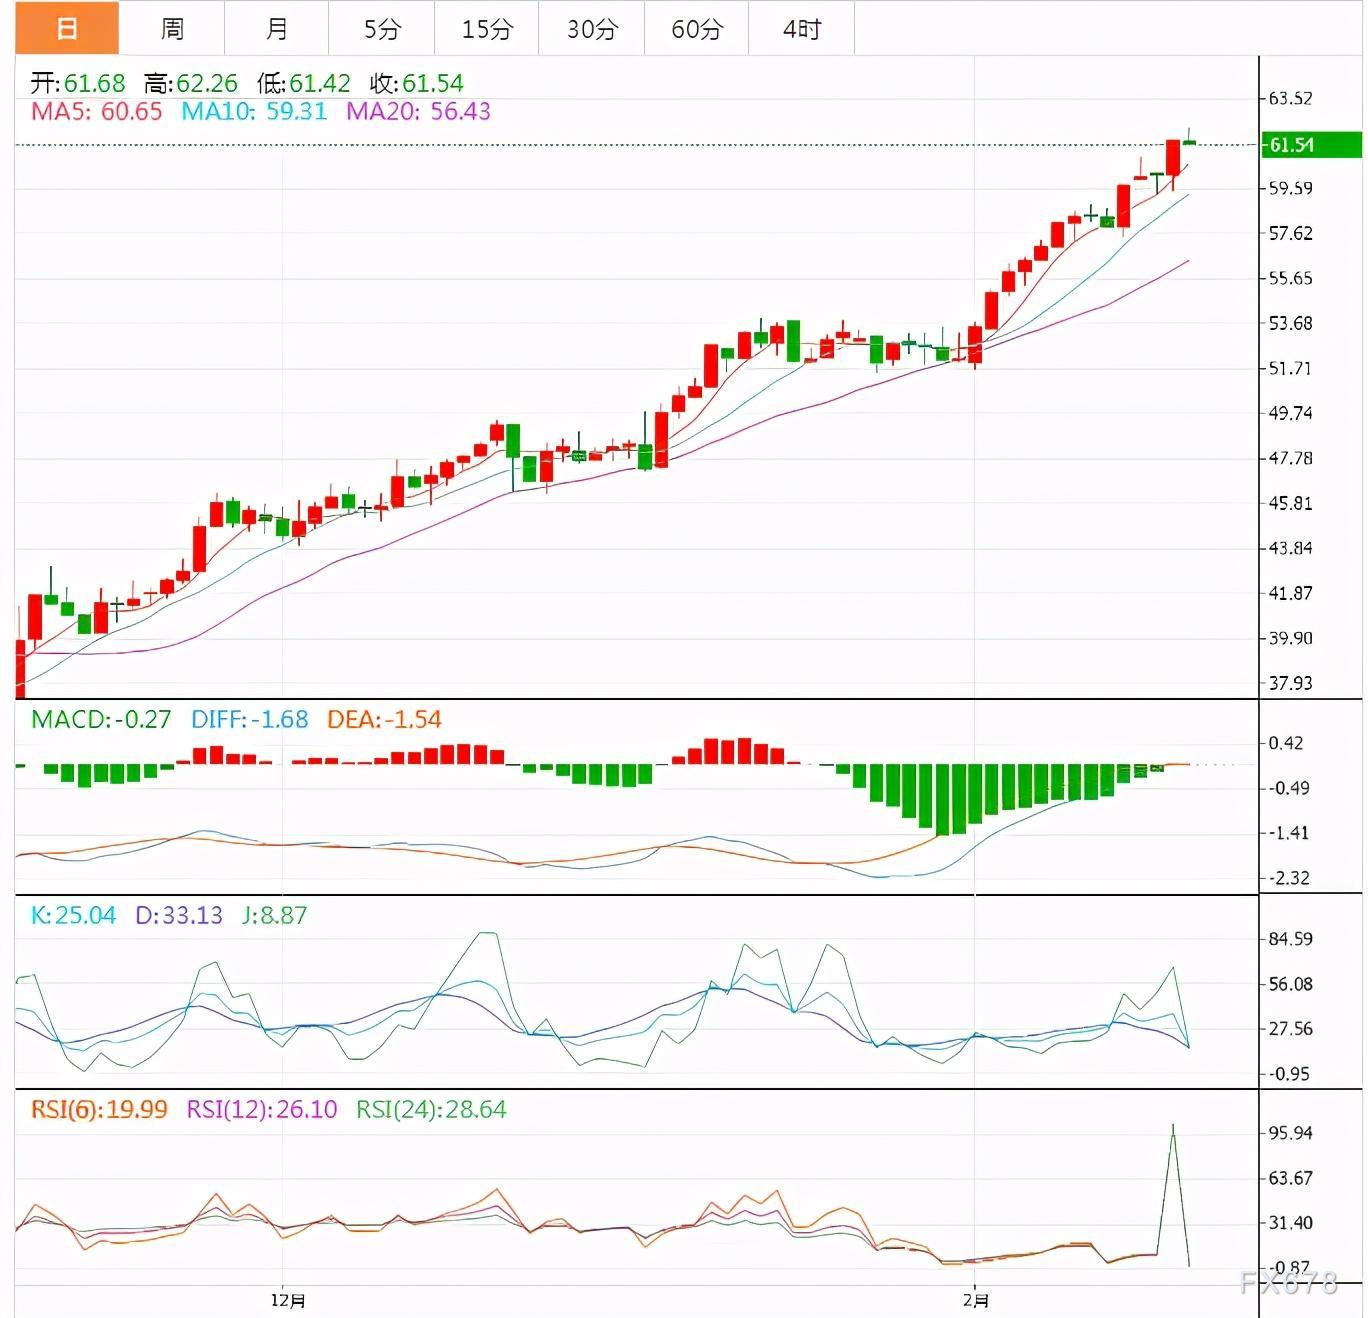Viewport: 1368px width, 1318px height.
Task: Click the -0.95 KDJ axis label
Action: pyautogui.click(x=1288, y=1074)
